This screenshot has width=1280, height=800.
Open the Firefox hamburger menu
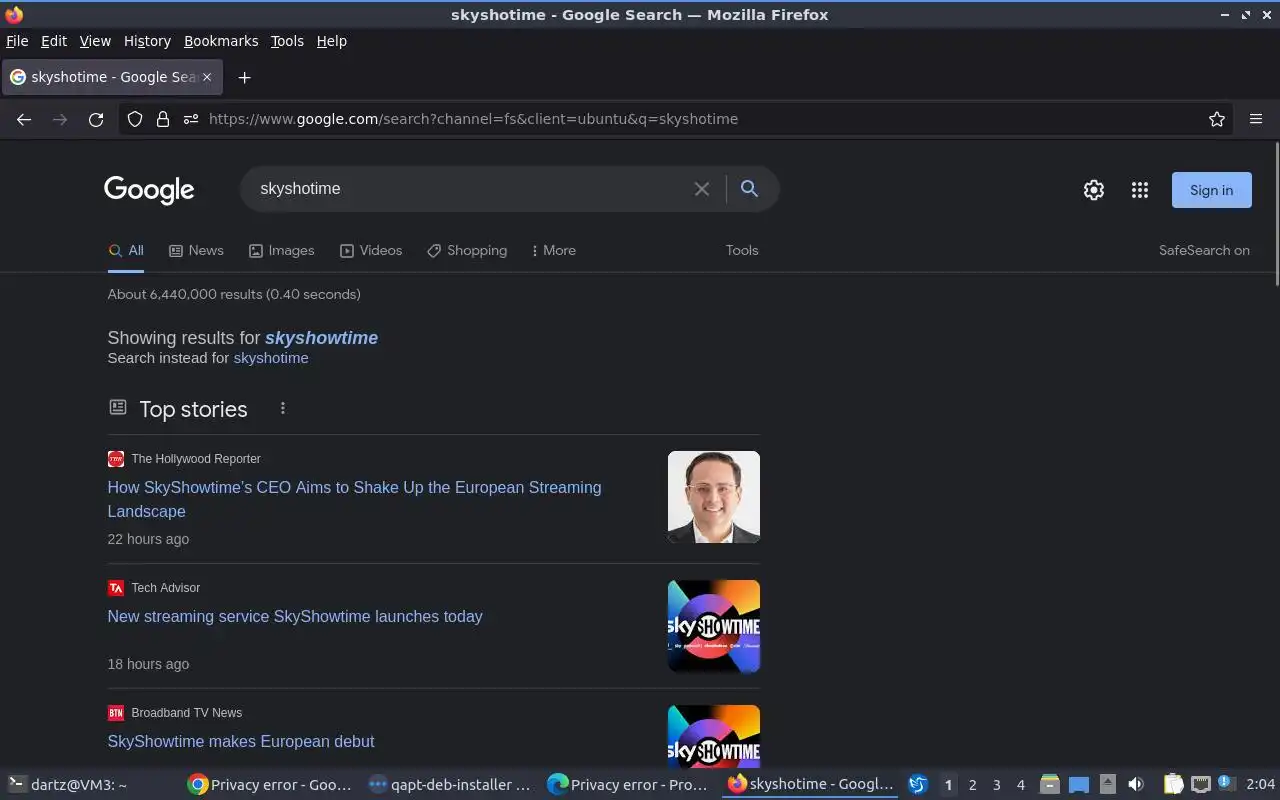coord(1256,119)
